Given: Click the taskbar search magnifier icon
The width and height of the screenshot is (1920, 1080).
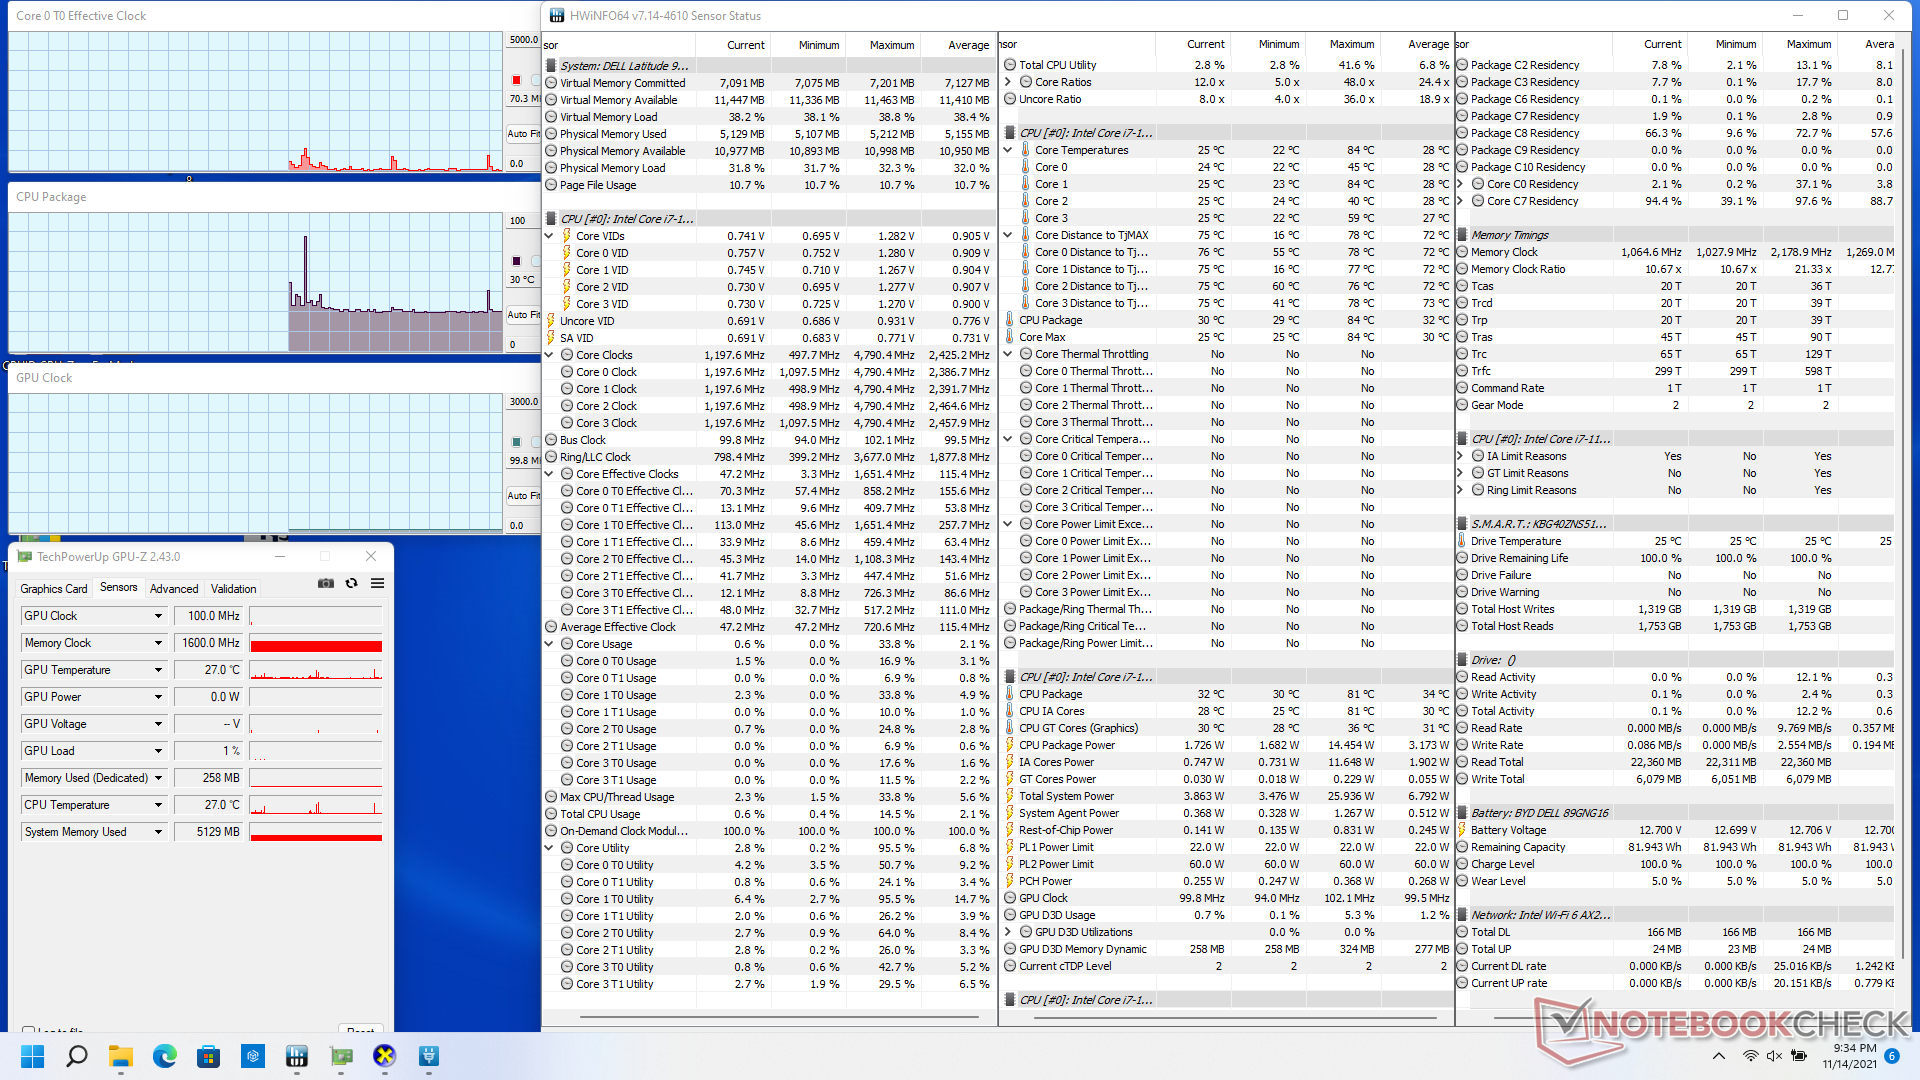Looking at the screenshot, I should [77, 1056].
